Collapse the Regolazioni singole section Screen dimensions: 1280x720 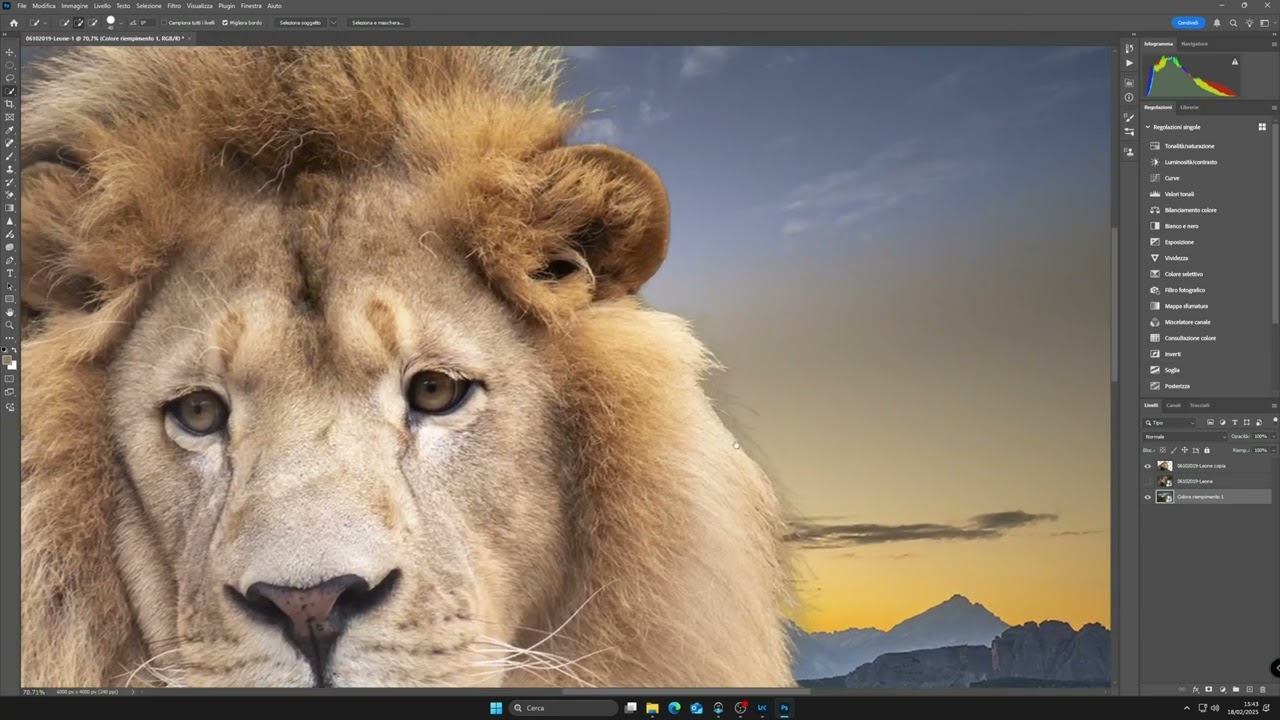click(1148, 127)
